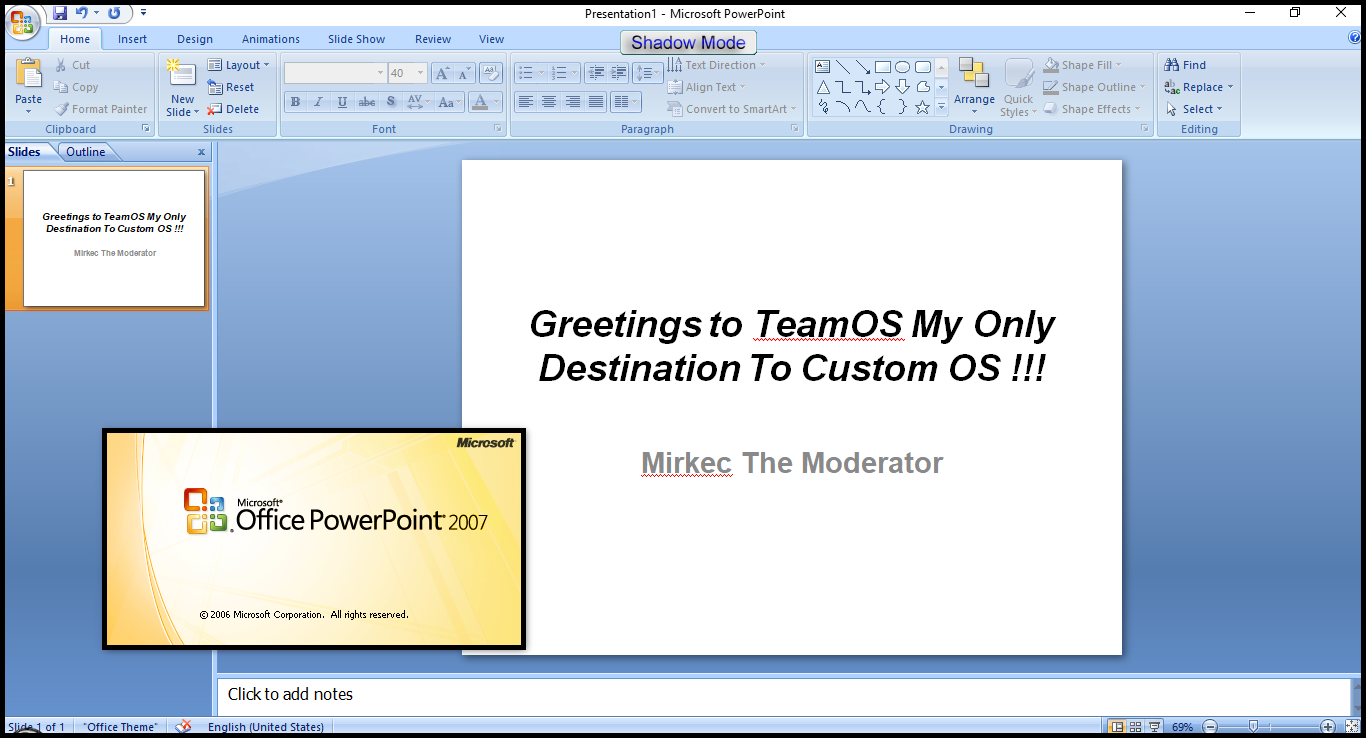Insert a Text Box shape

(x=823, y=67)
